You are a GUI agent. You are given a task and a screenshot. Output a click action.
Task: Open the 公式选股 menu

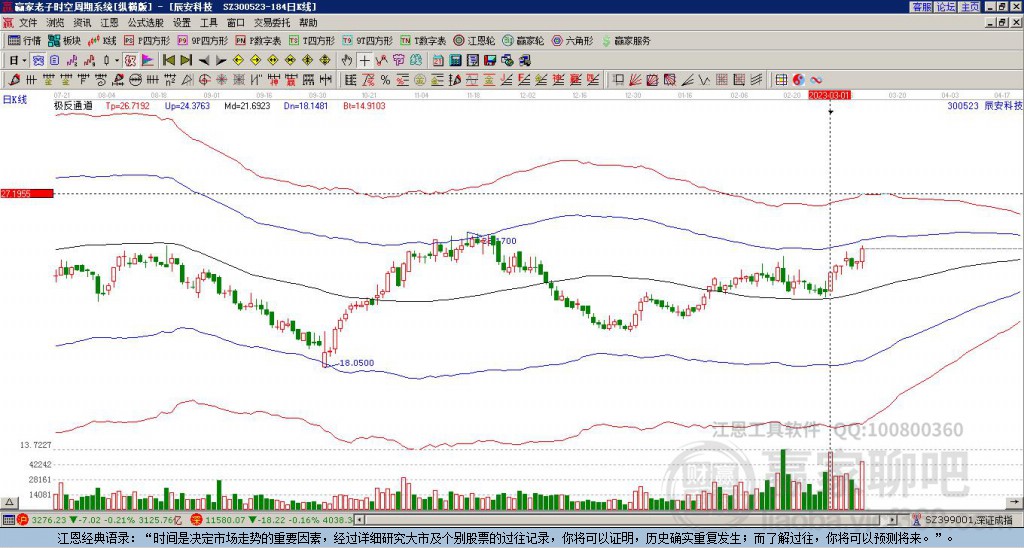146,23
